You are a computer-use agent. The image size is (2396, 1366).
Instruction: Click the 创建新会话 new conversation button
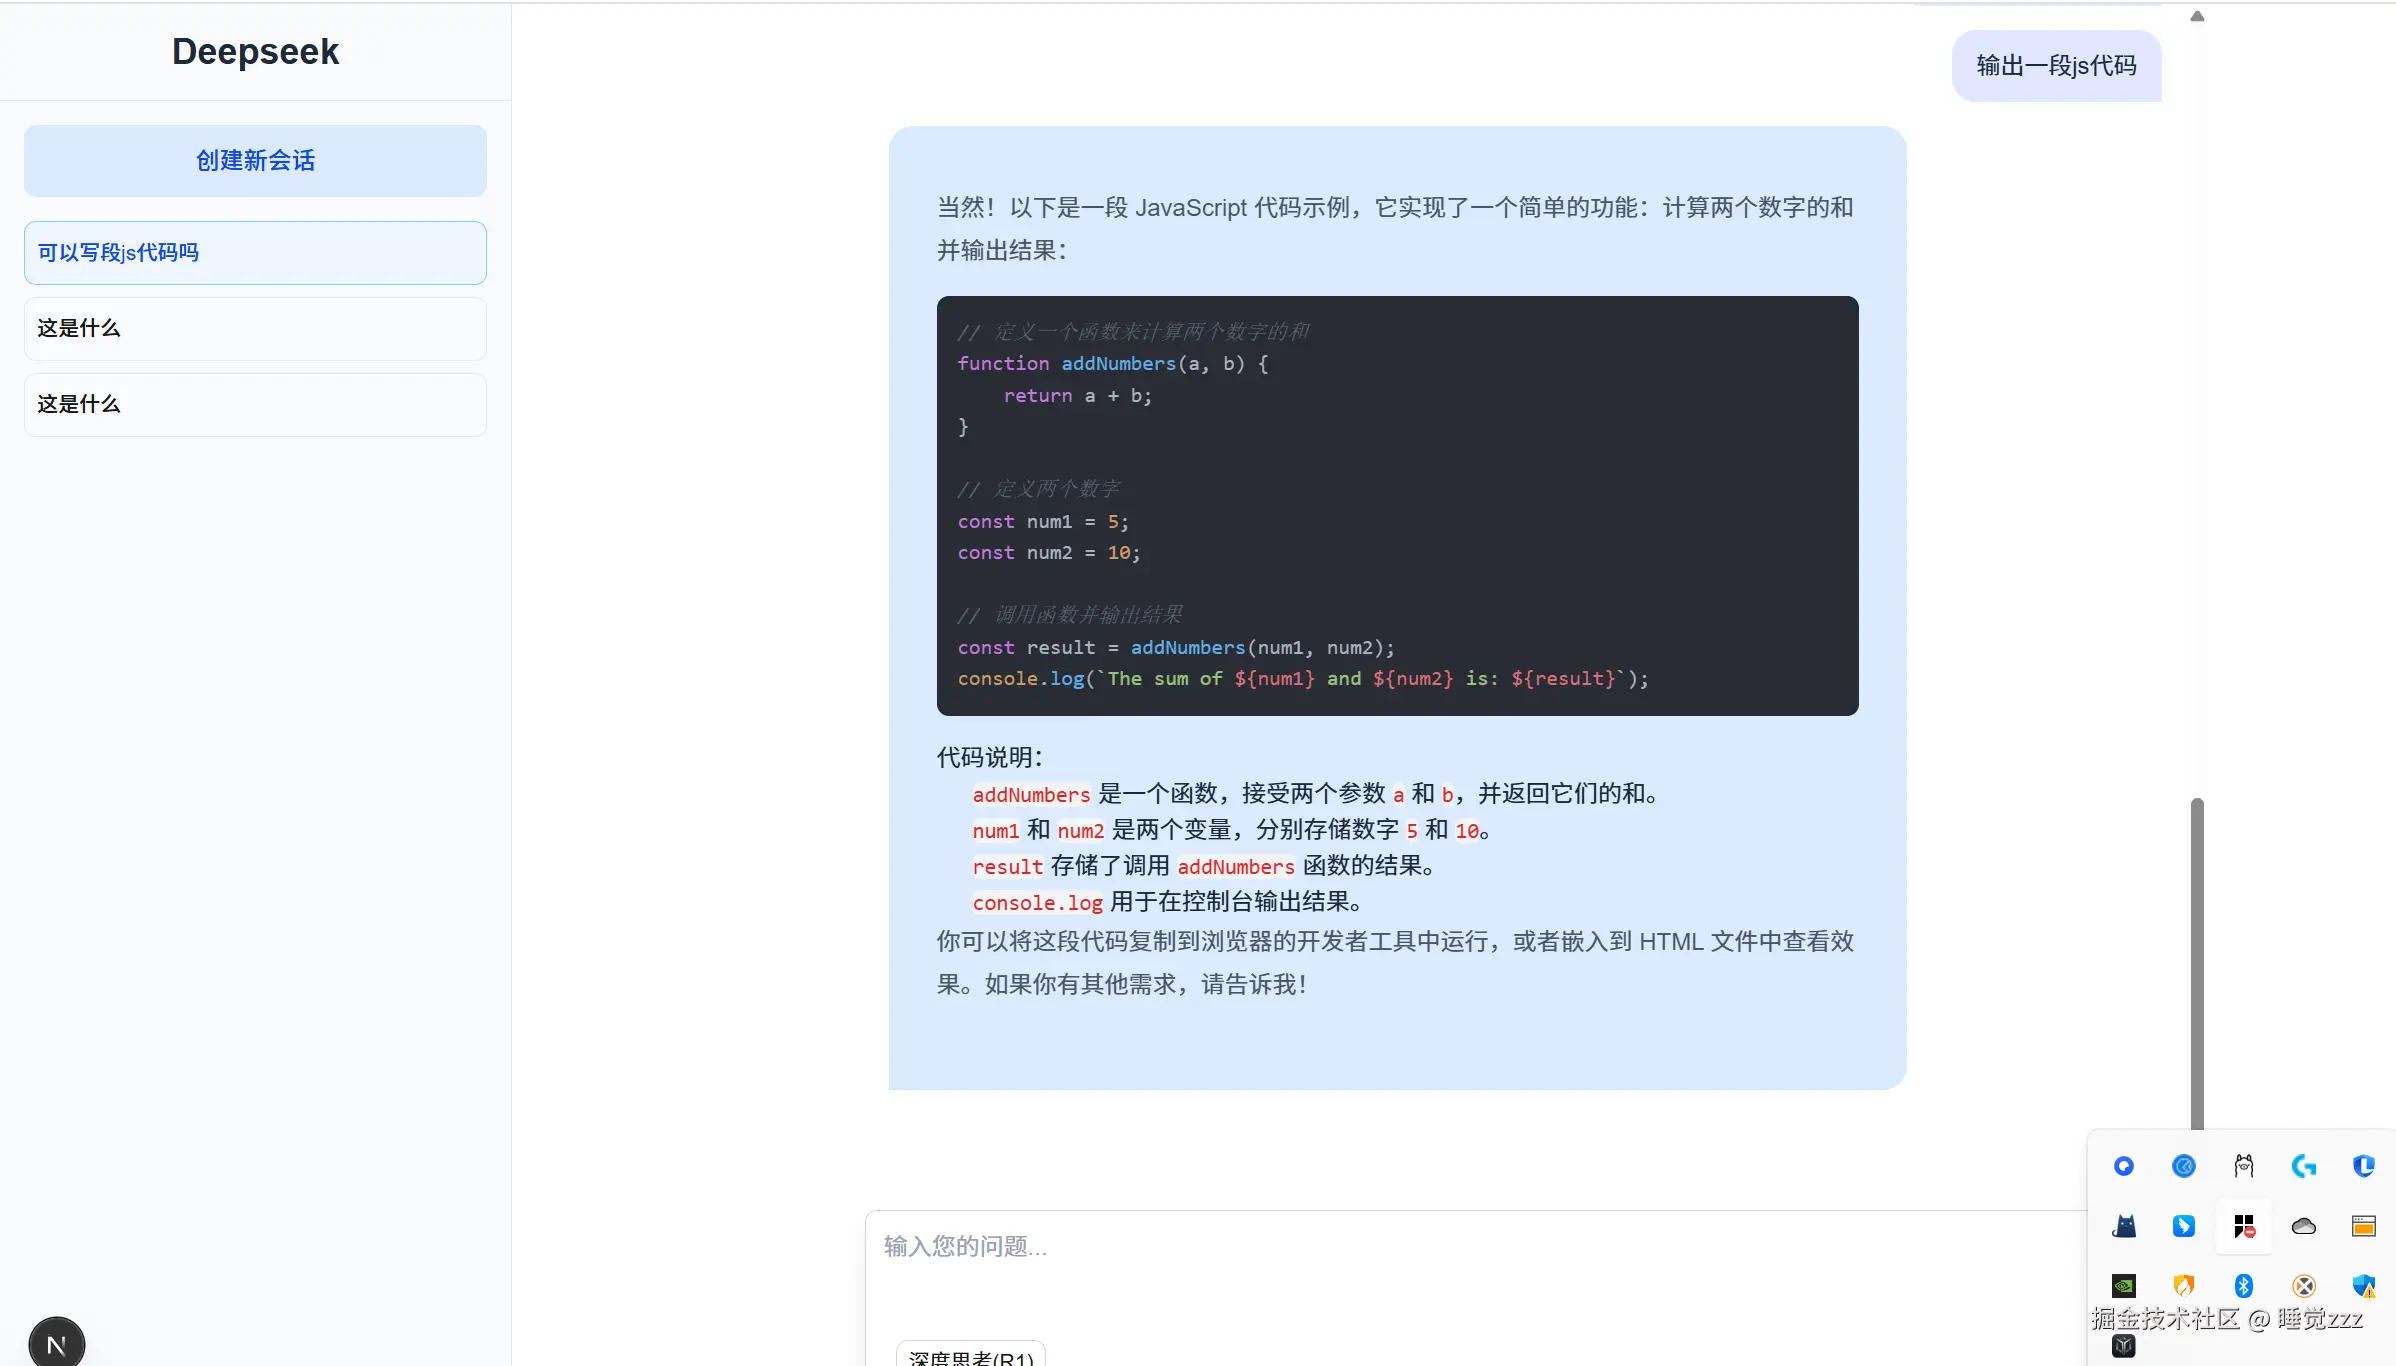point(255,161)
